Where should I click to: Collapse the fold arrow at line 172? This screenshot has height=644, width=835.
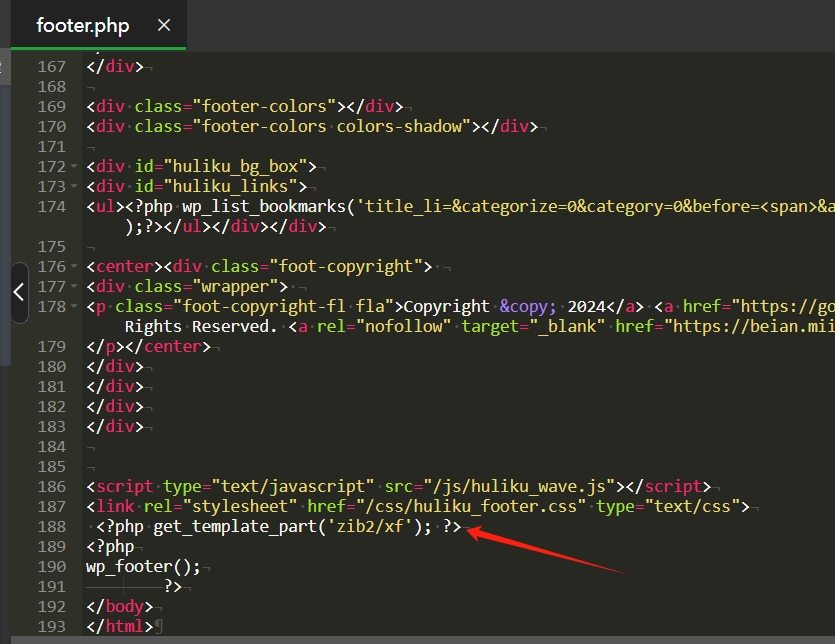(x=74, y=167)
